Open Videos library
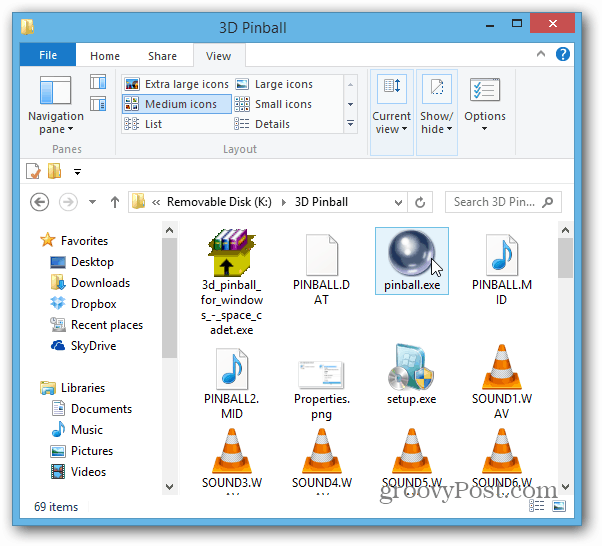Image resolution: width=602 pixels, height=546 pixels. pyautogui.click(x=78, y=472)
